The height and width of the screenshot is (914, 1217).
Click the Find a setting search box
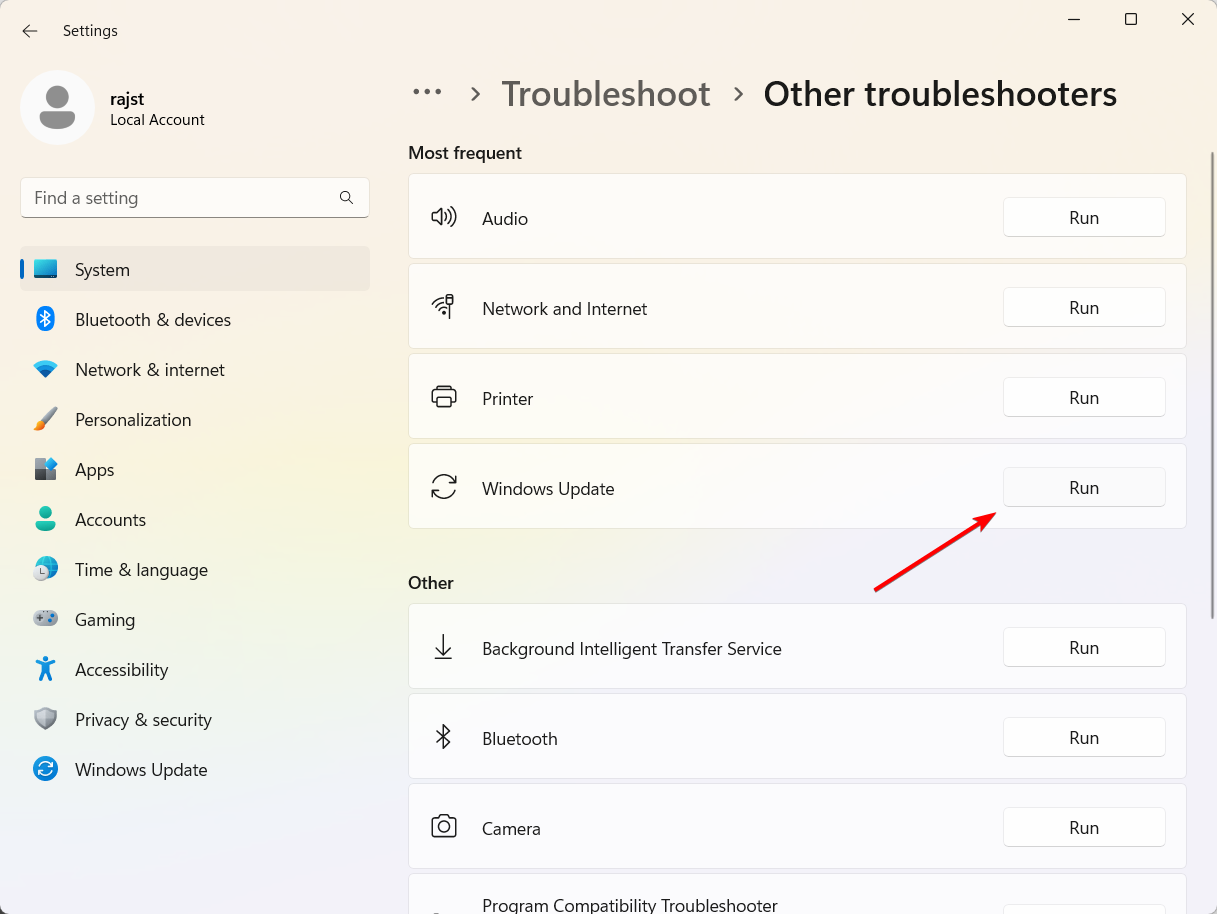coord(195,198)
